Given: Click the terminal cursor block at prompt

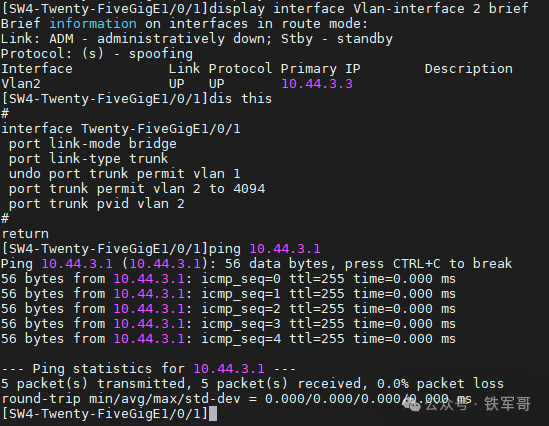Looking at the screenshot, I should tap(213, 414).
